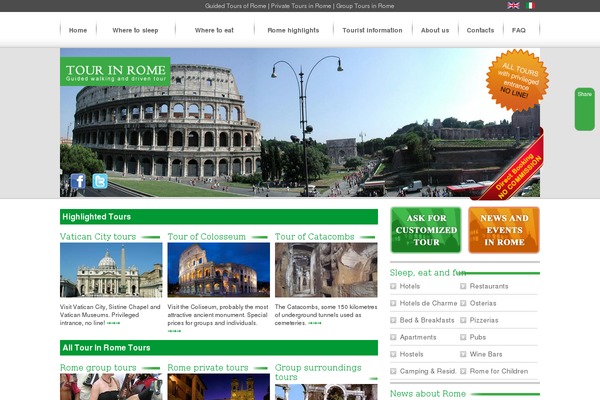Screen dimensions: 600x400
Task: Switch site language to Italian flag
Action: click(530, 5)
